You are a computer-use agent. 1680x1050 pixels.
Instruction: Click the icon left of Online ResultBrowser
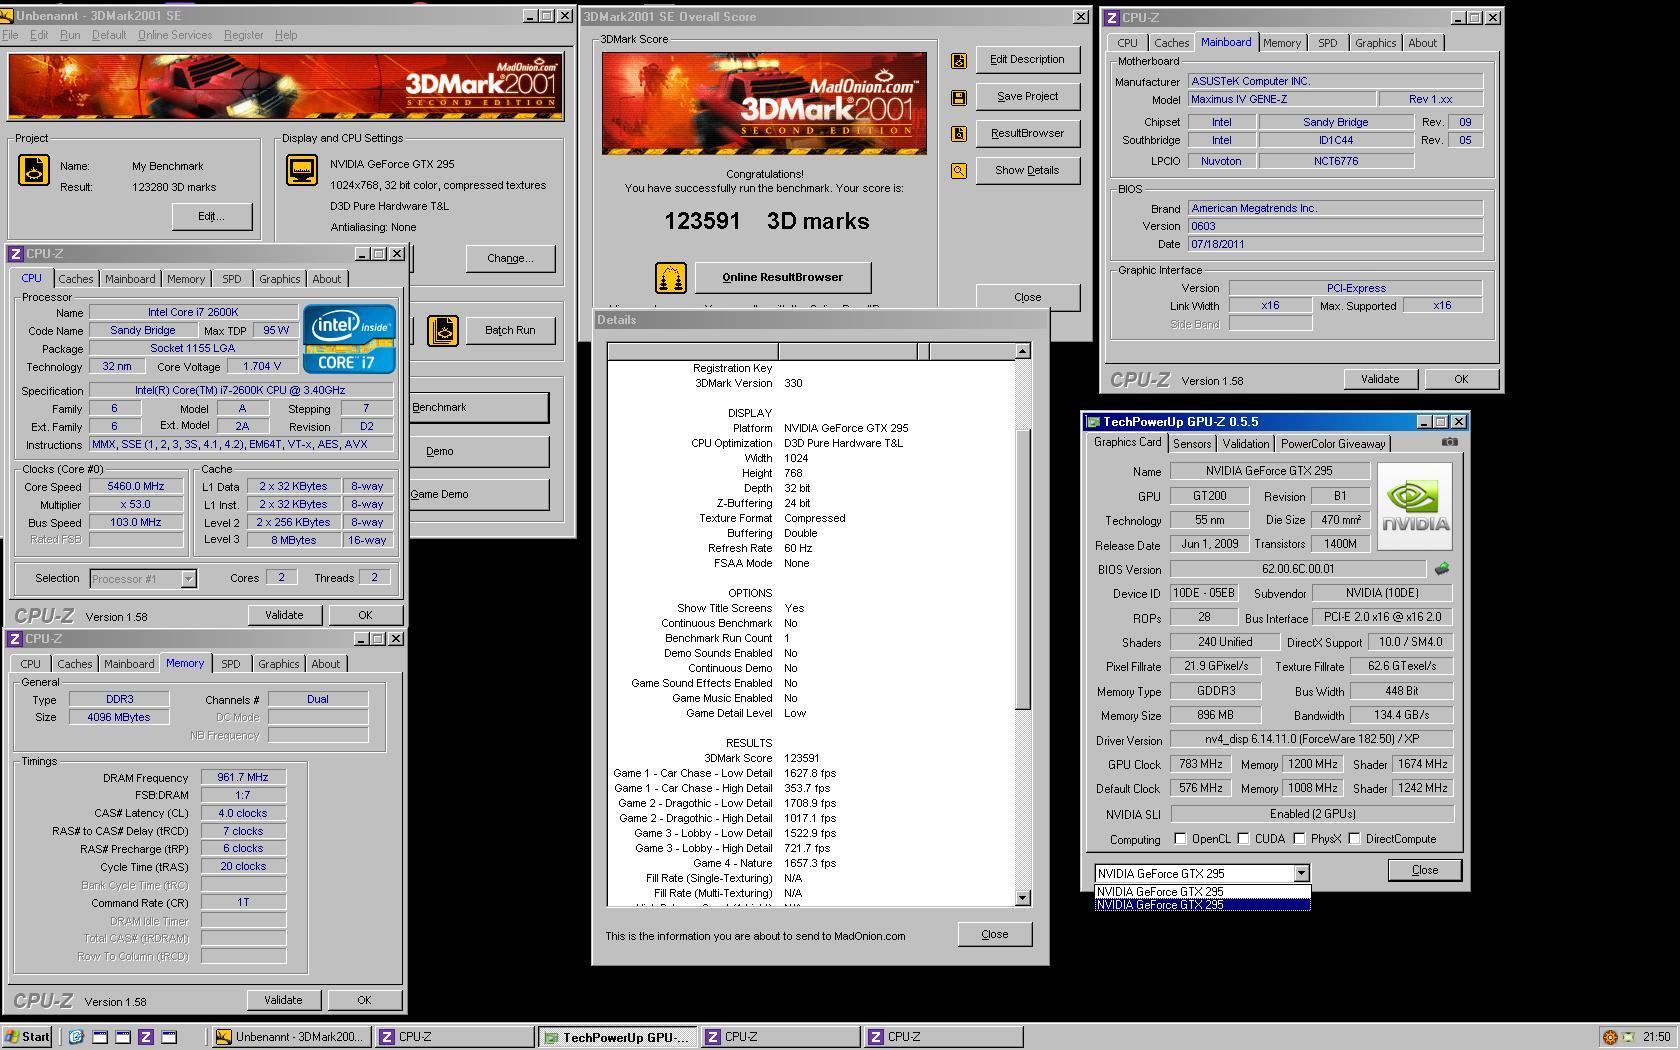pyautogui.click(x=671, y=278)
